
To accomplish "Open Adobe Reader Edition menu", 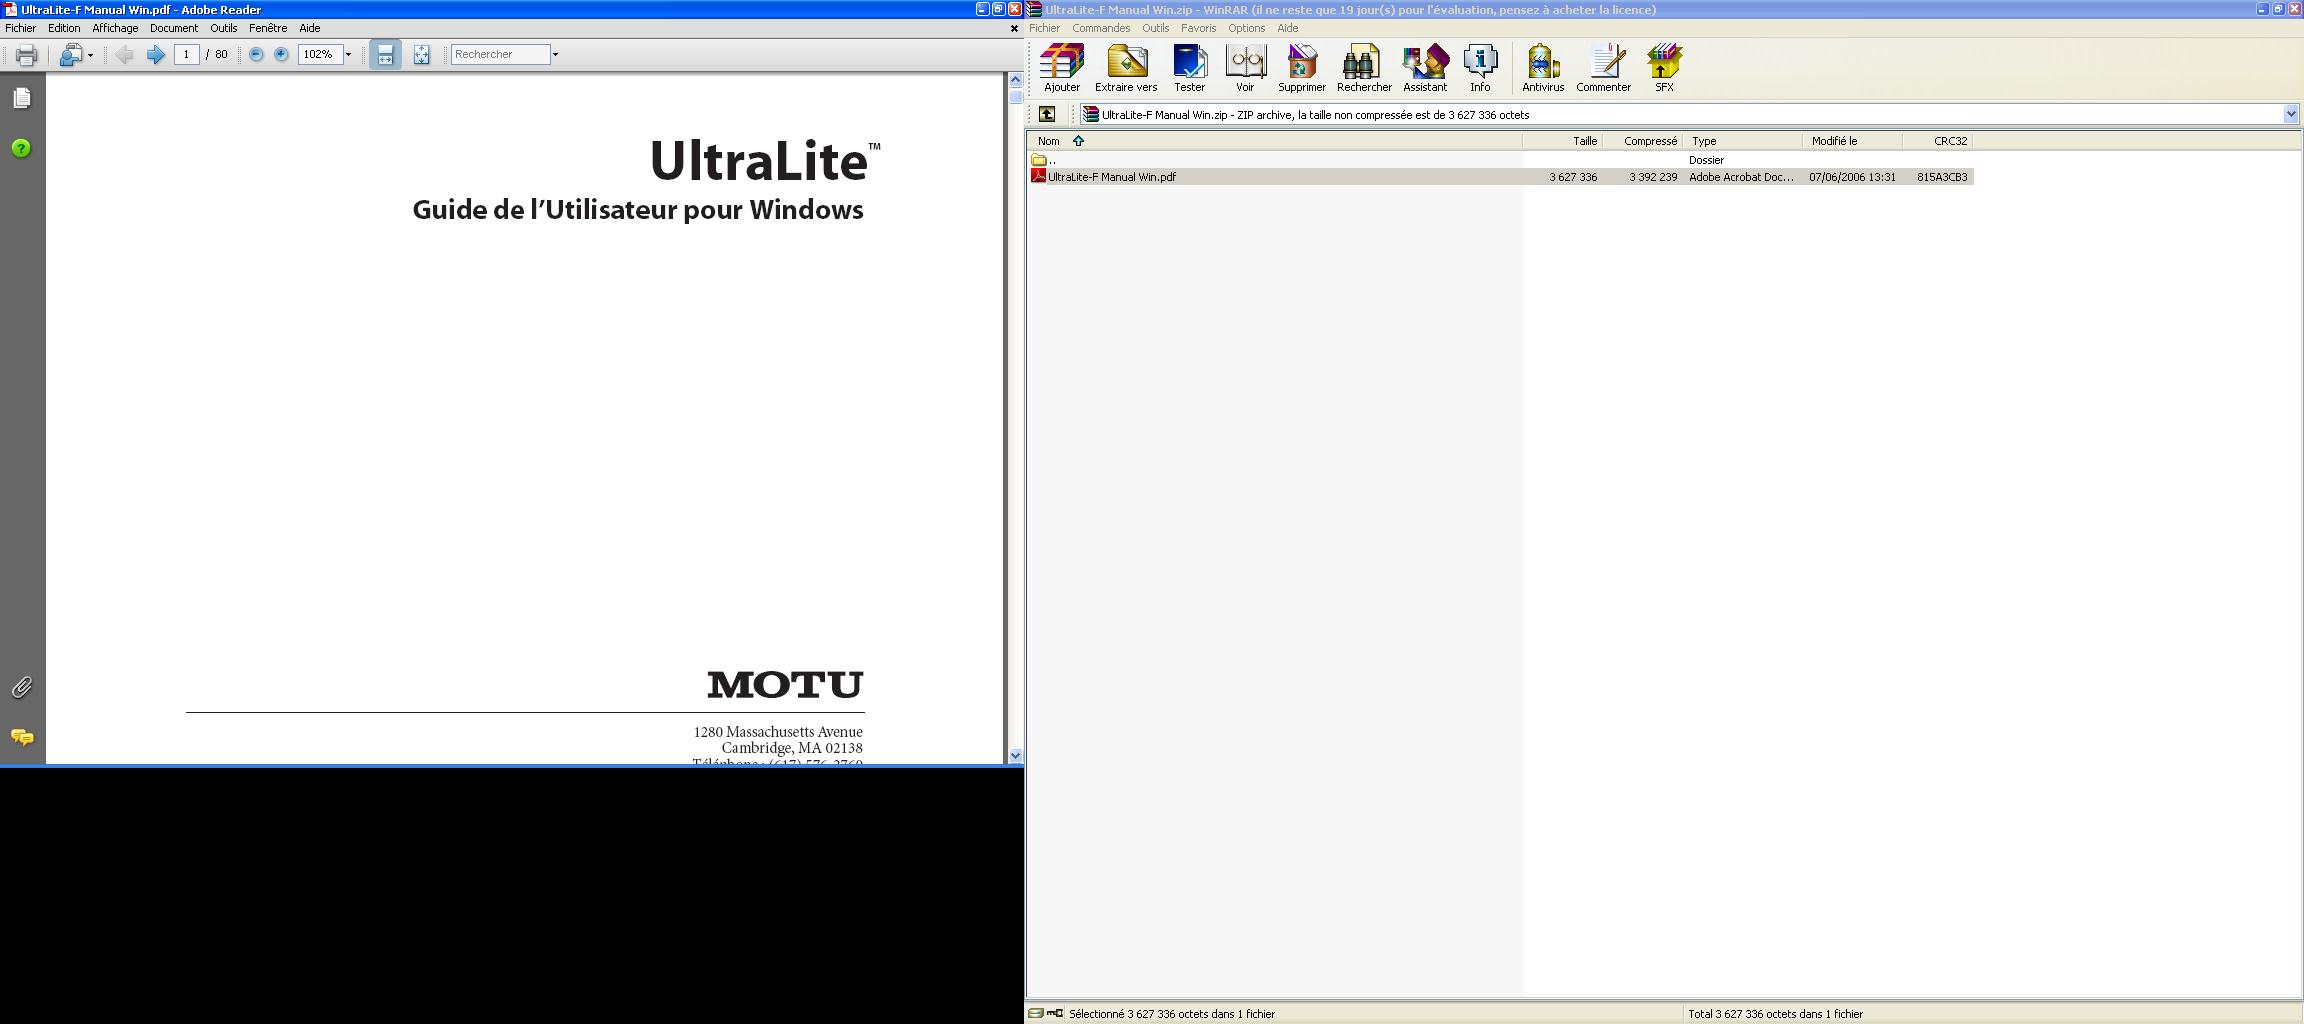I will 64,28.
